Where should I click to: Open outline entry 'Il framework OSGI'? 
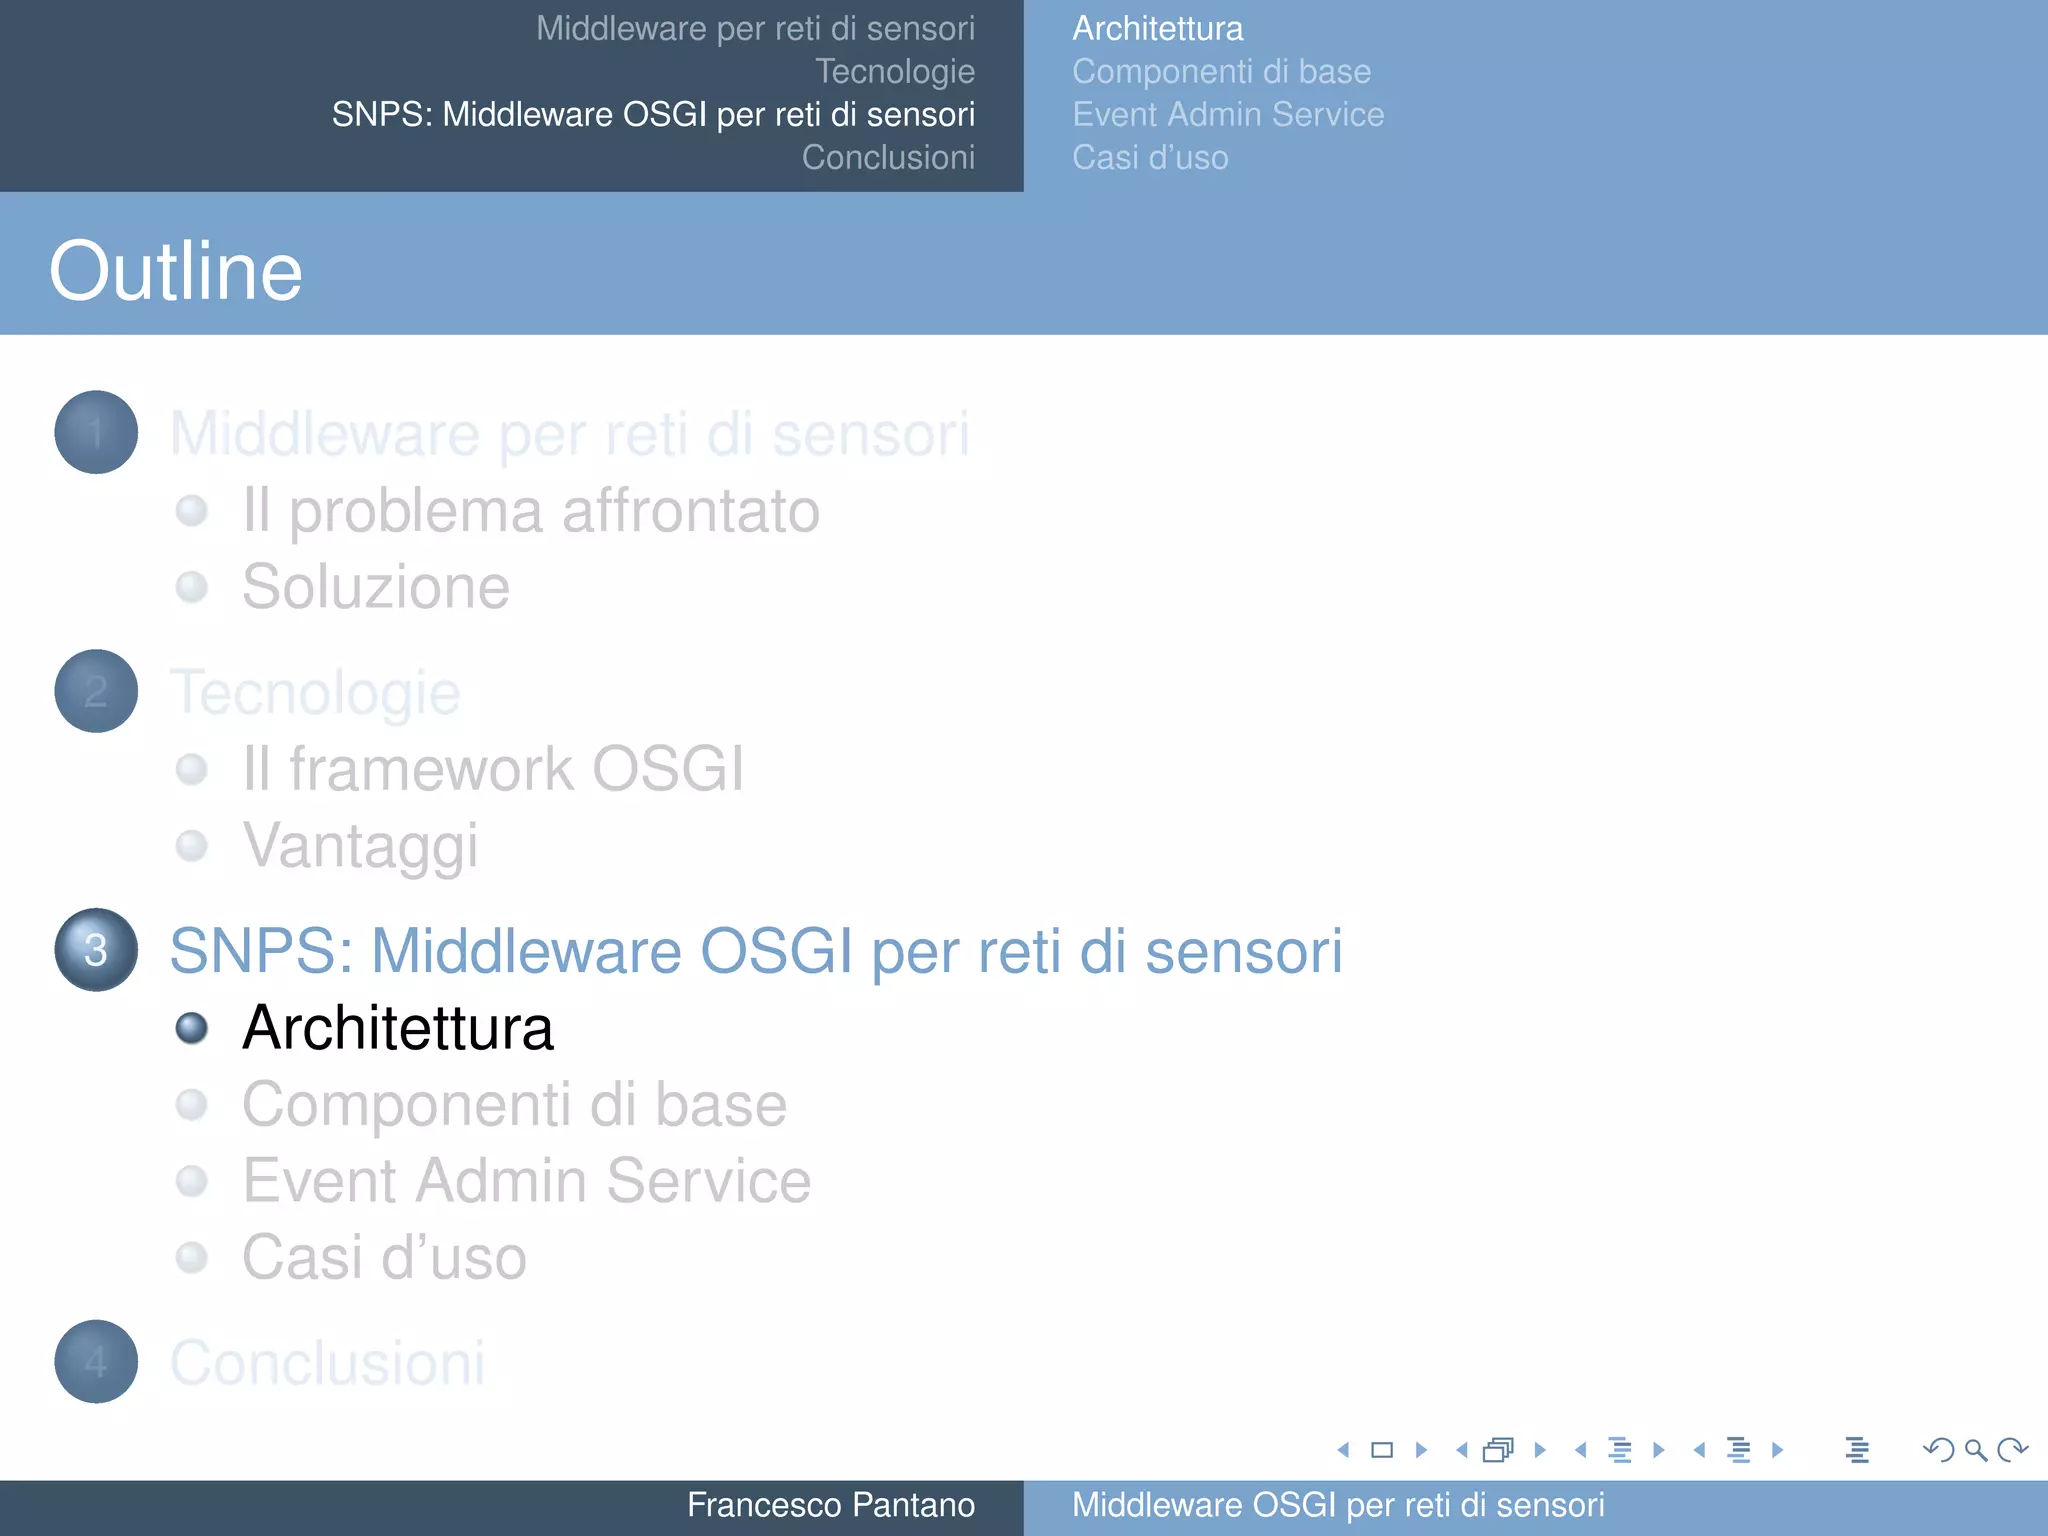point(493,769)
